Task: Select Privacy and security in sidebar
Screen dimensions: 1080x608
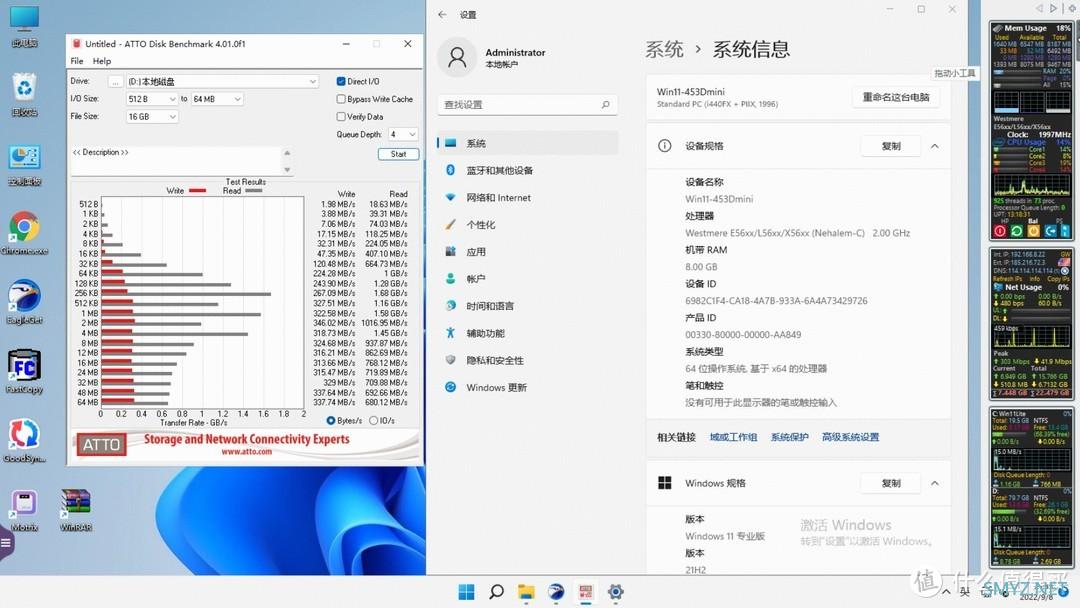Action: [528, 360]
